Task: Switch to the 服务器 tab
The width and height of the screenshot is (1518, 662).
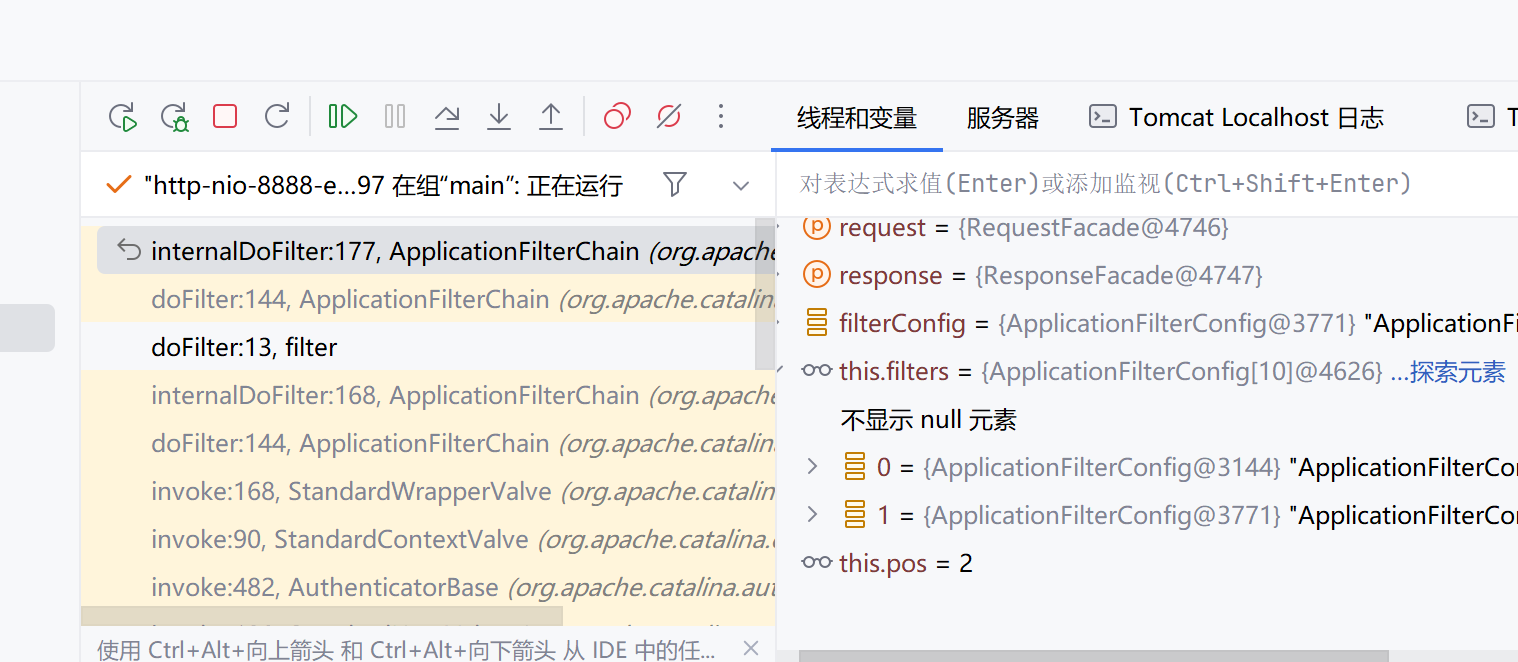Action: pos(1002,118)
